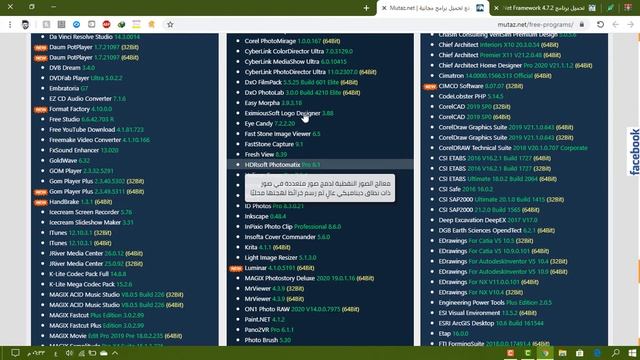640x360 pixels.
Task: Reload the page
Action: click(600, 24)
